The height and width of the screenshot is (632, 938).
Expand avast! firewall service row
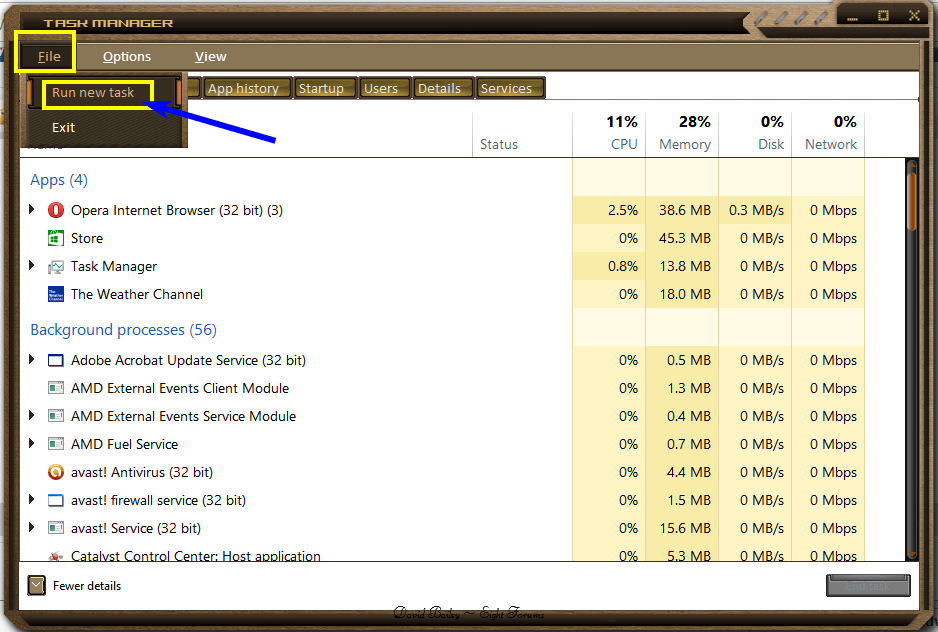[32, 499]
